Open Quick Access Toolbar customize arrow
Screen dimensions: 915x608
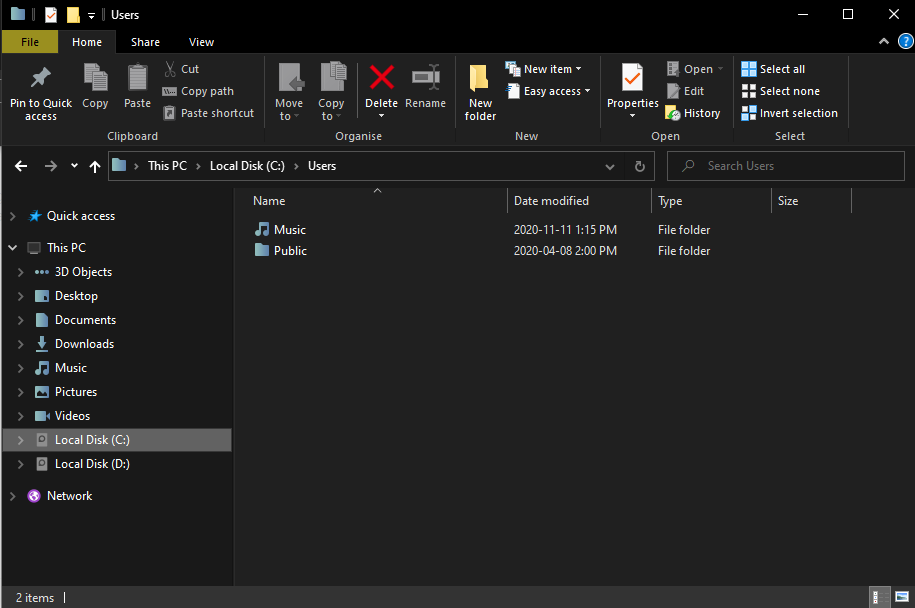point(91,16)
